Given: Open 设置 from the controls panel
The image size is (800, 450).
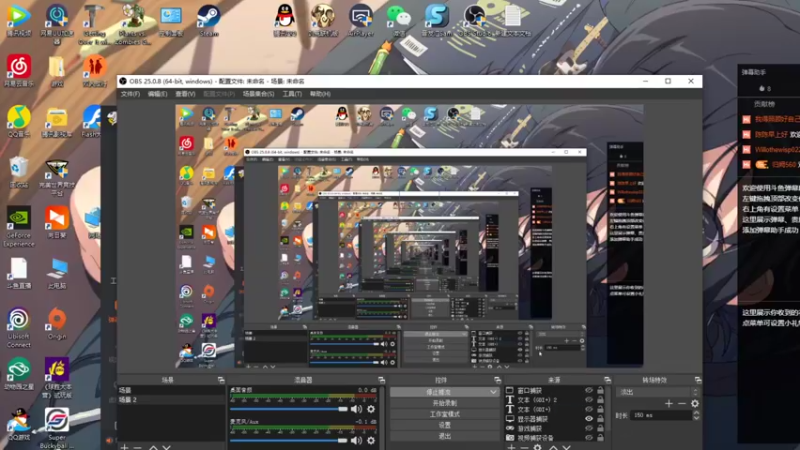Looking at the screenshot, I should click(x=444, y=425).
